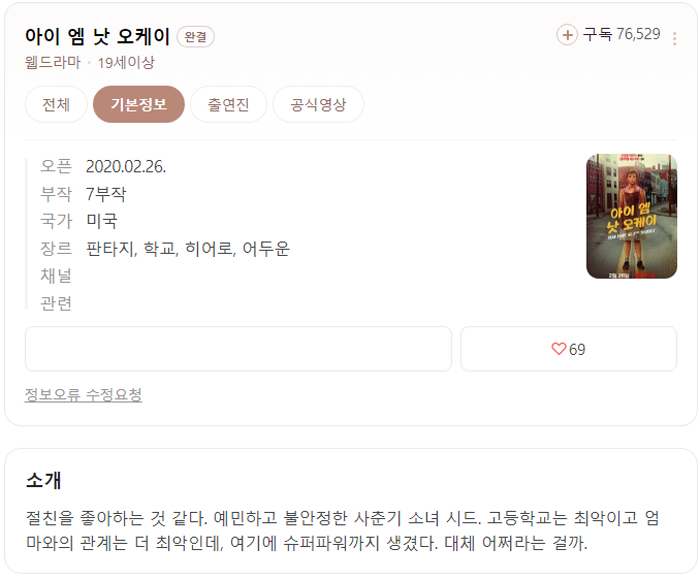Click the 2020.02.26. open date
Image resolution: width=700 pixels, height=579 pixels.
click(x=126, y=167)
